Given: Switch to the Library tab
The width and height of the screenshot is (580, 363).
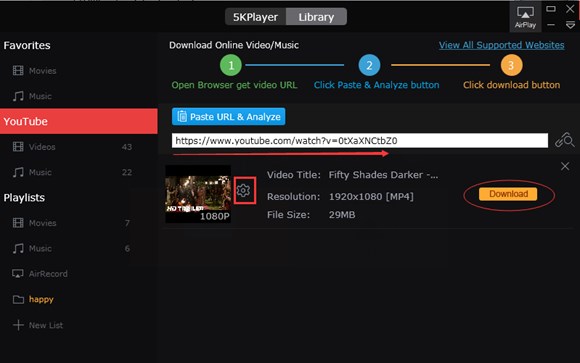Looking at the screenshot, I should click(x=316, y=17).
